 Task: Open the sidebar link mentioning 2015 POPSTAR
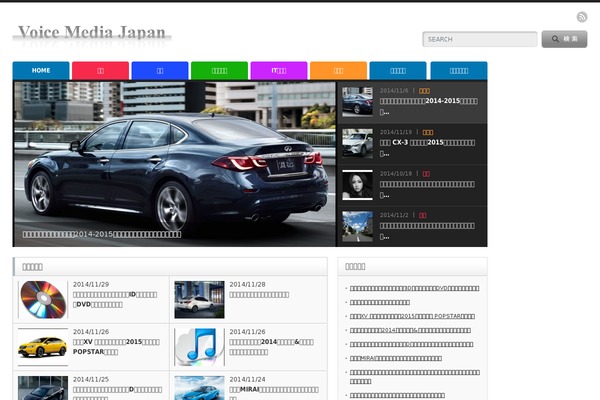[412, 316]
